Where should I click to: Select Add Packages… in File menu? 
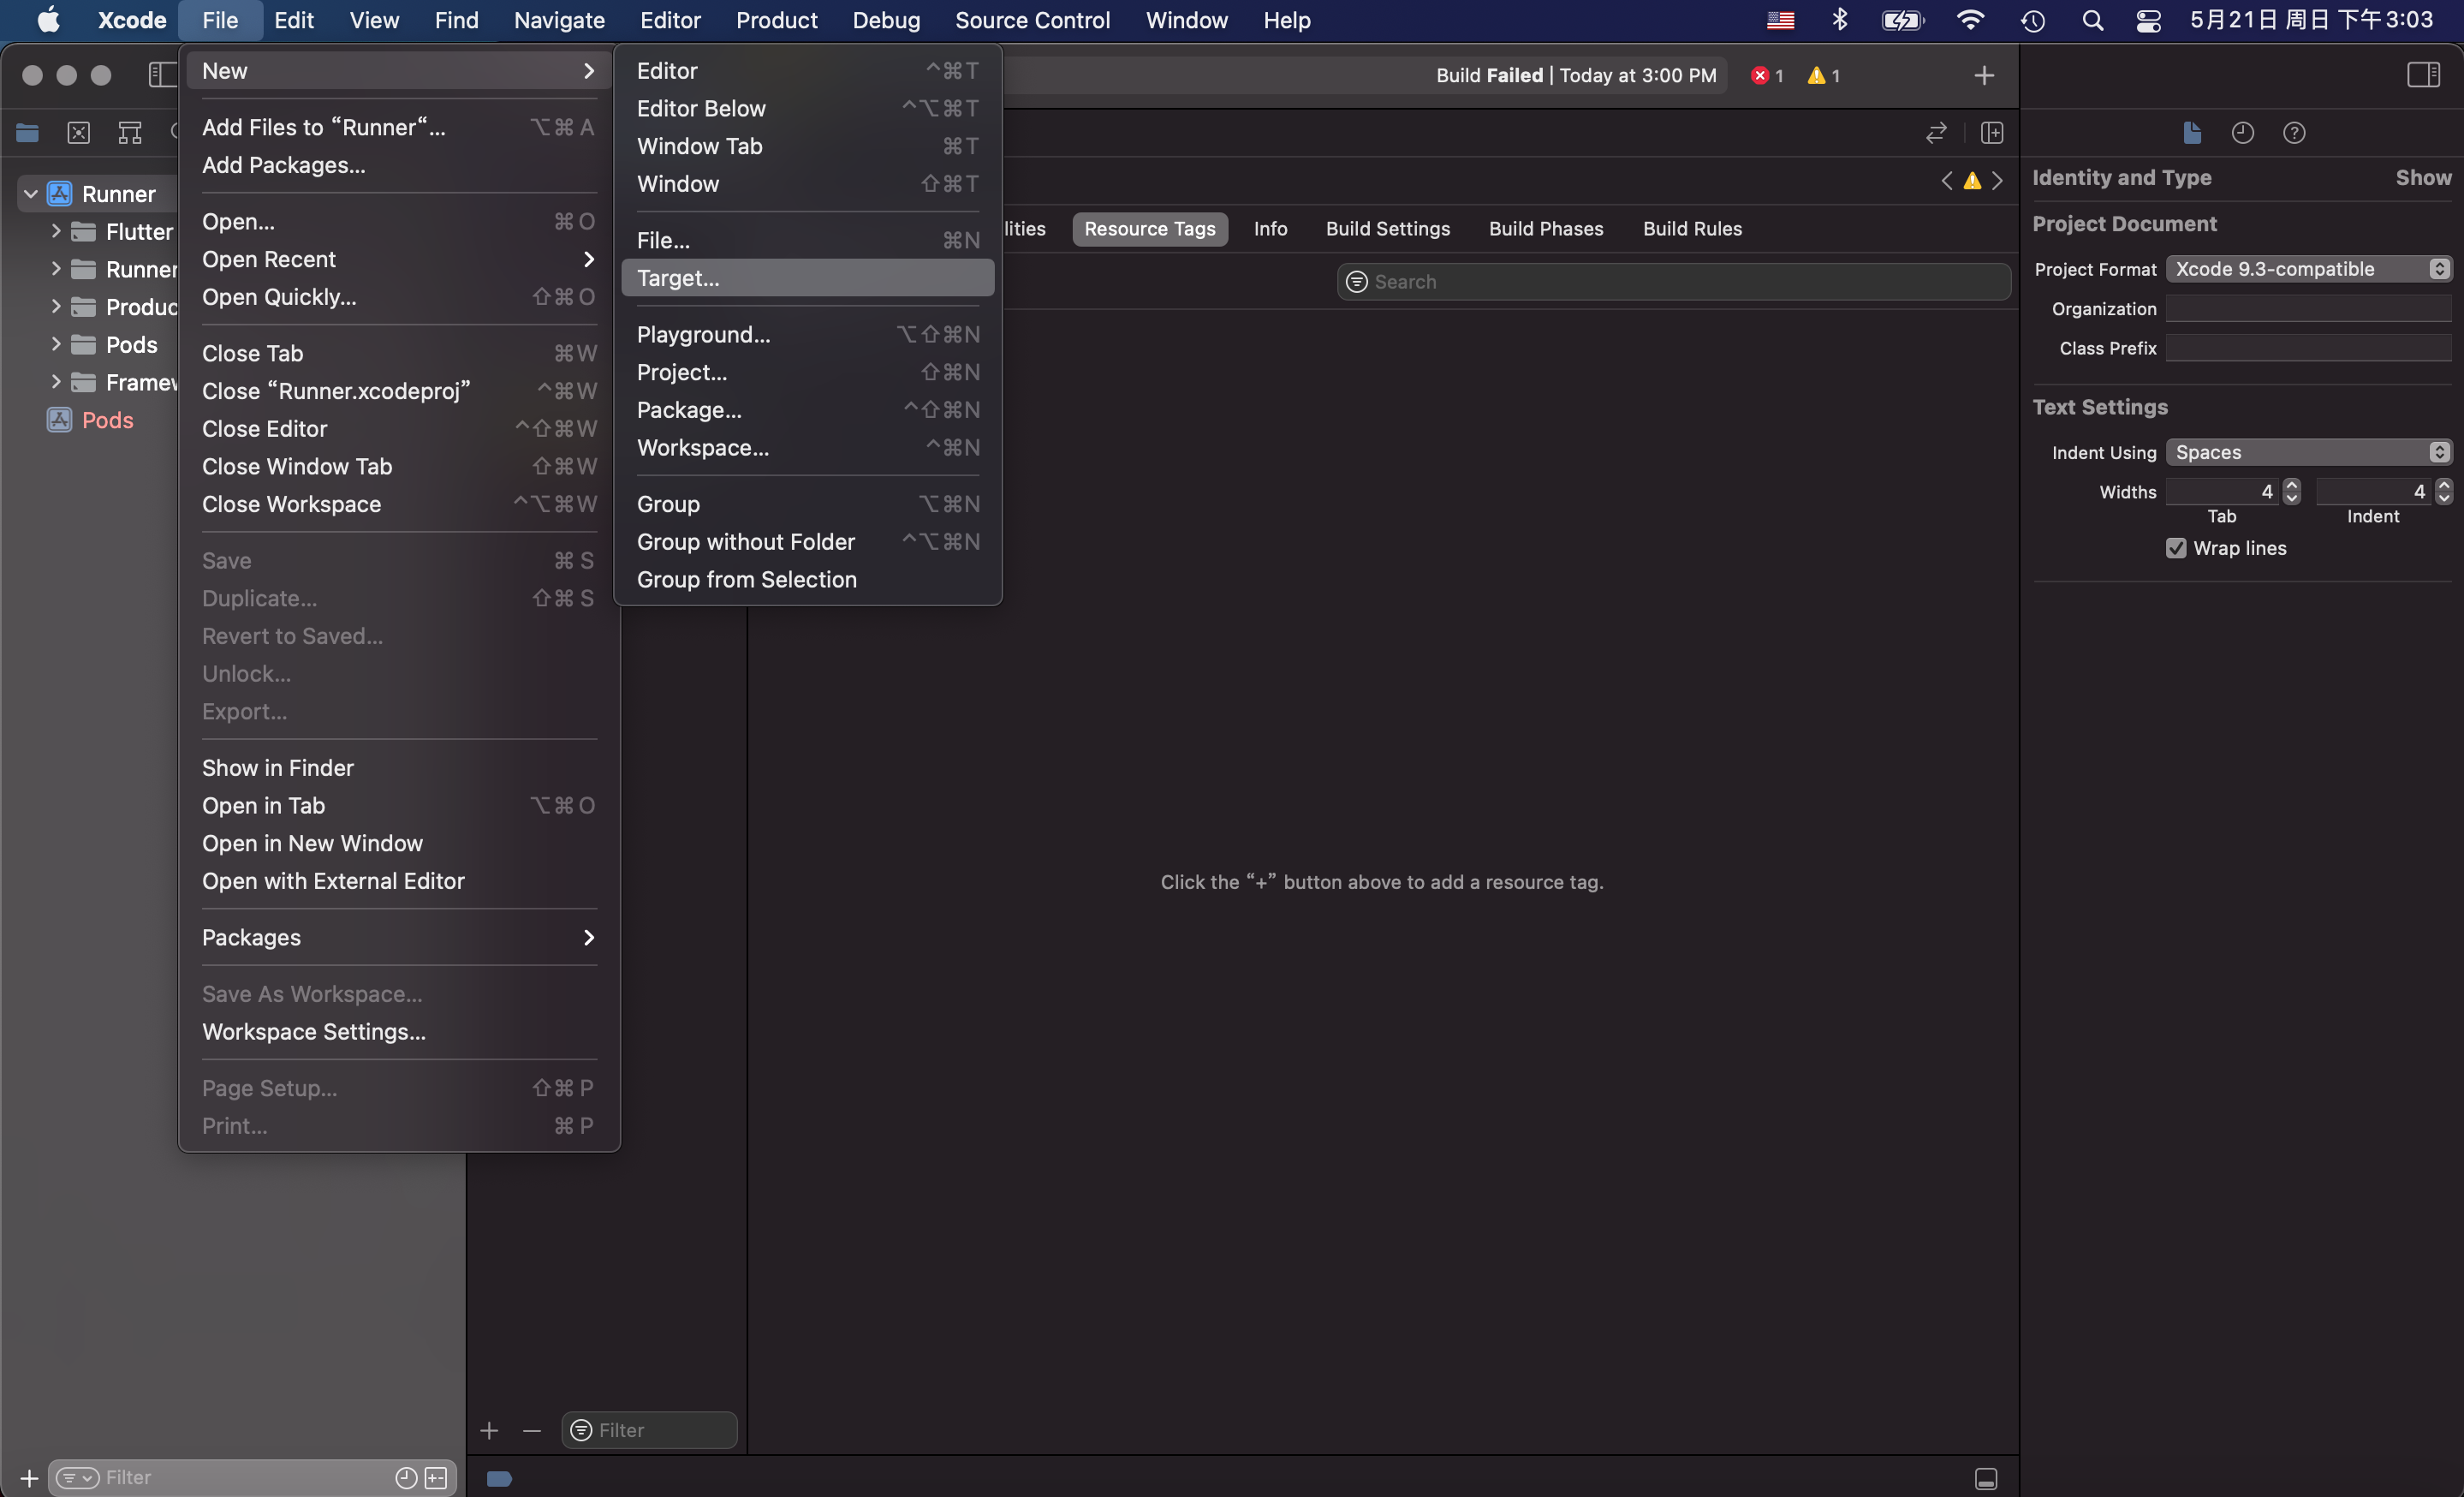(x=398, y=165)
